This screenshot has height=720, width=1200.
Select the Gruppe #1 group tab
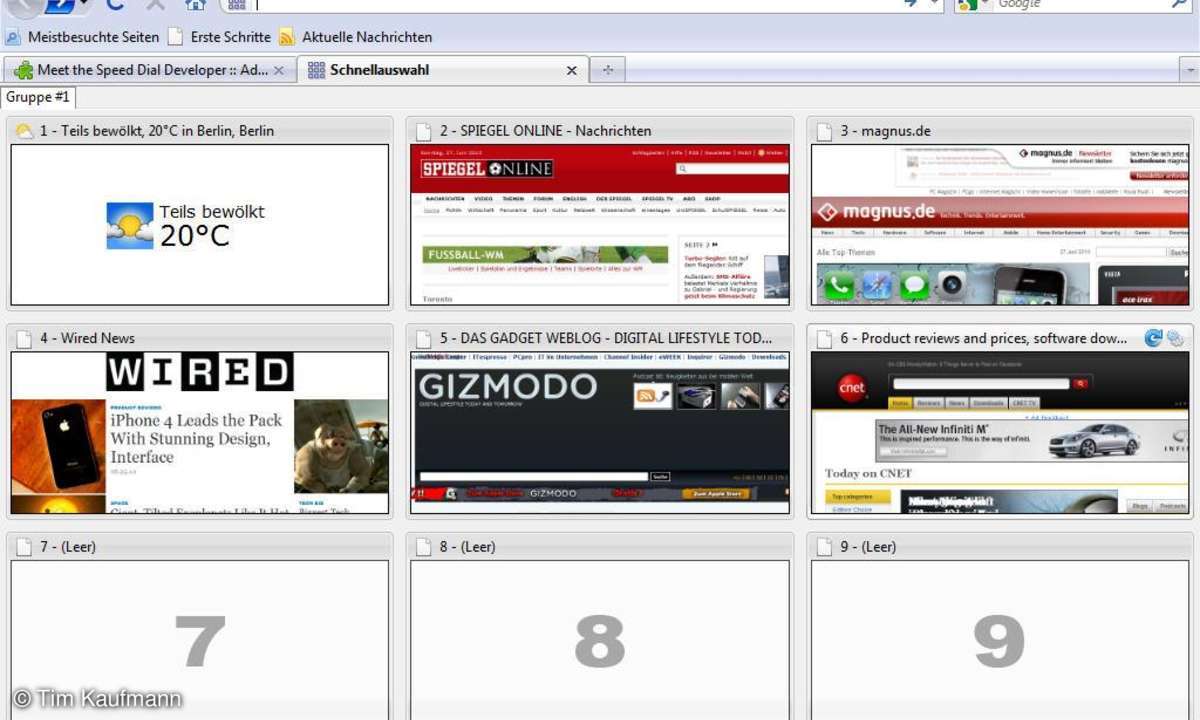38,97
